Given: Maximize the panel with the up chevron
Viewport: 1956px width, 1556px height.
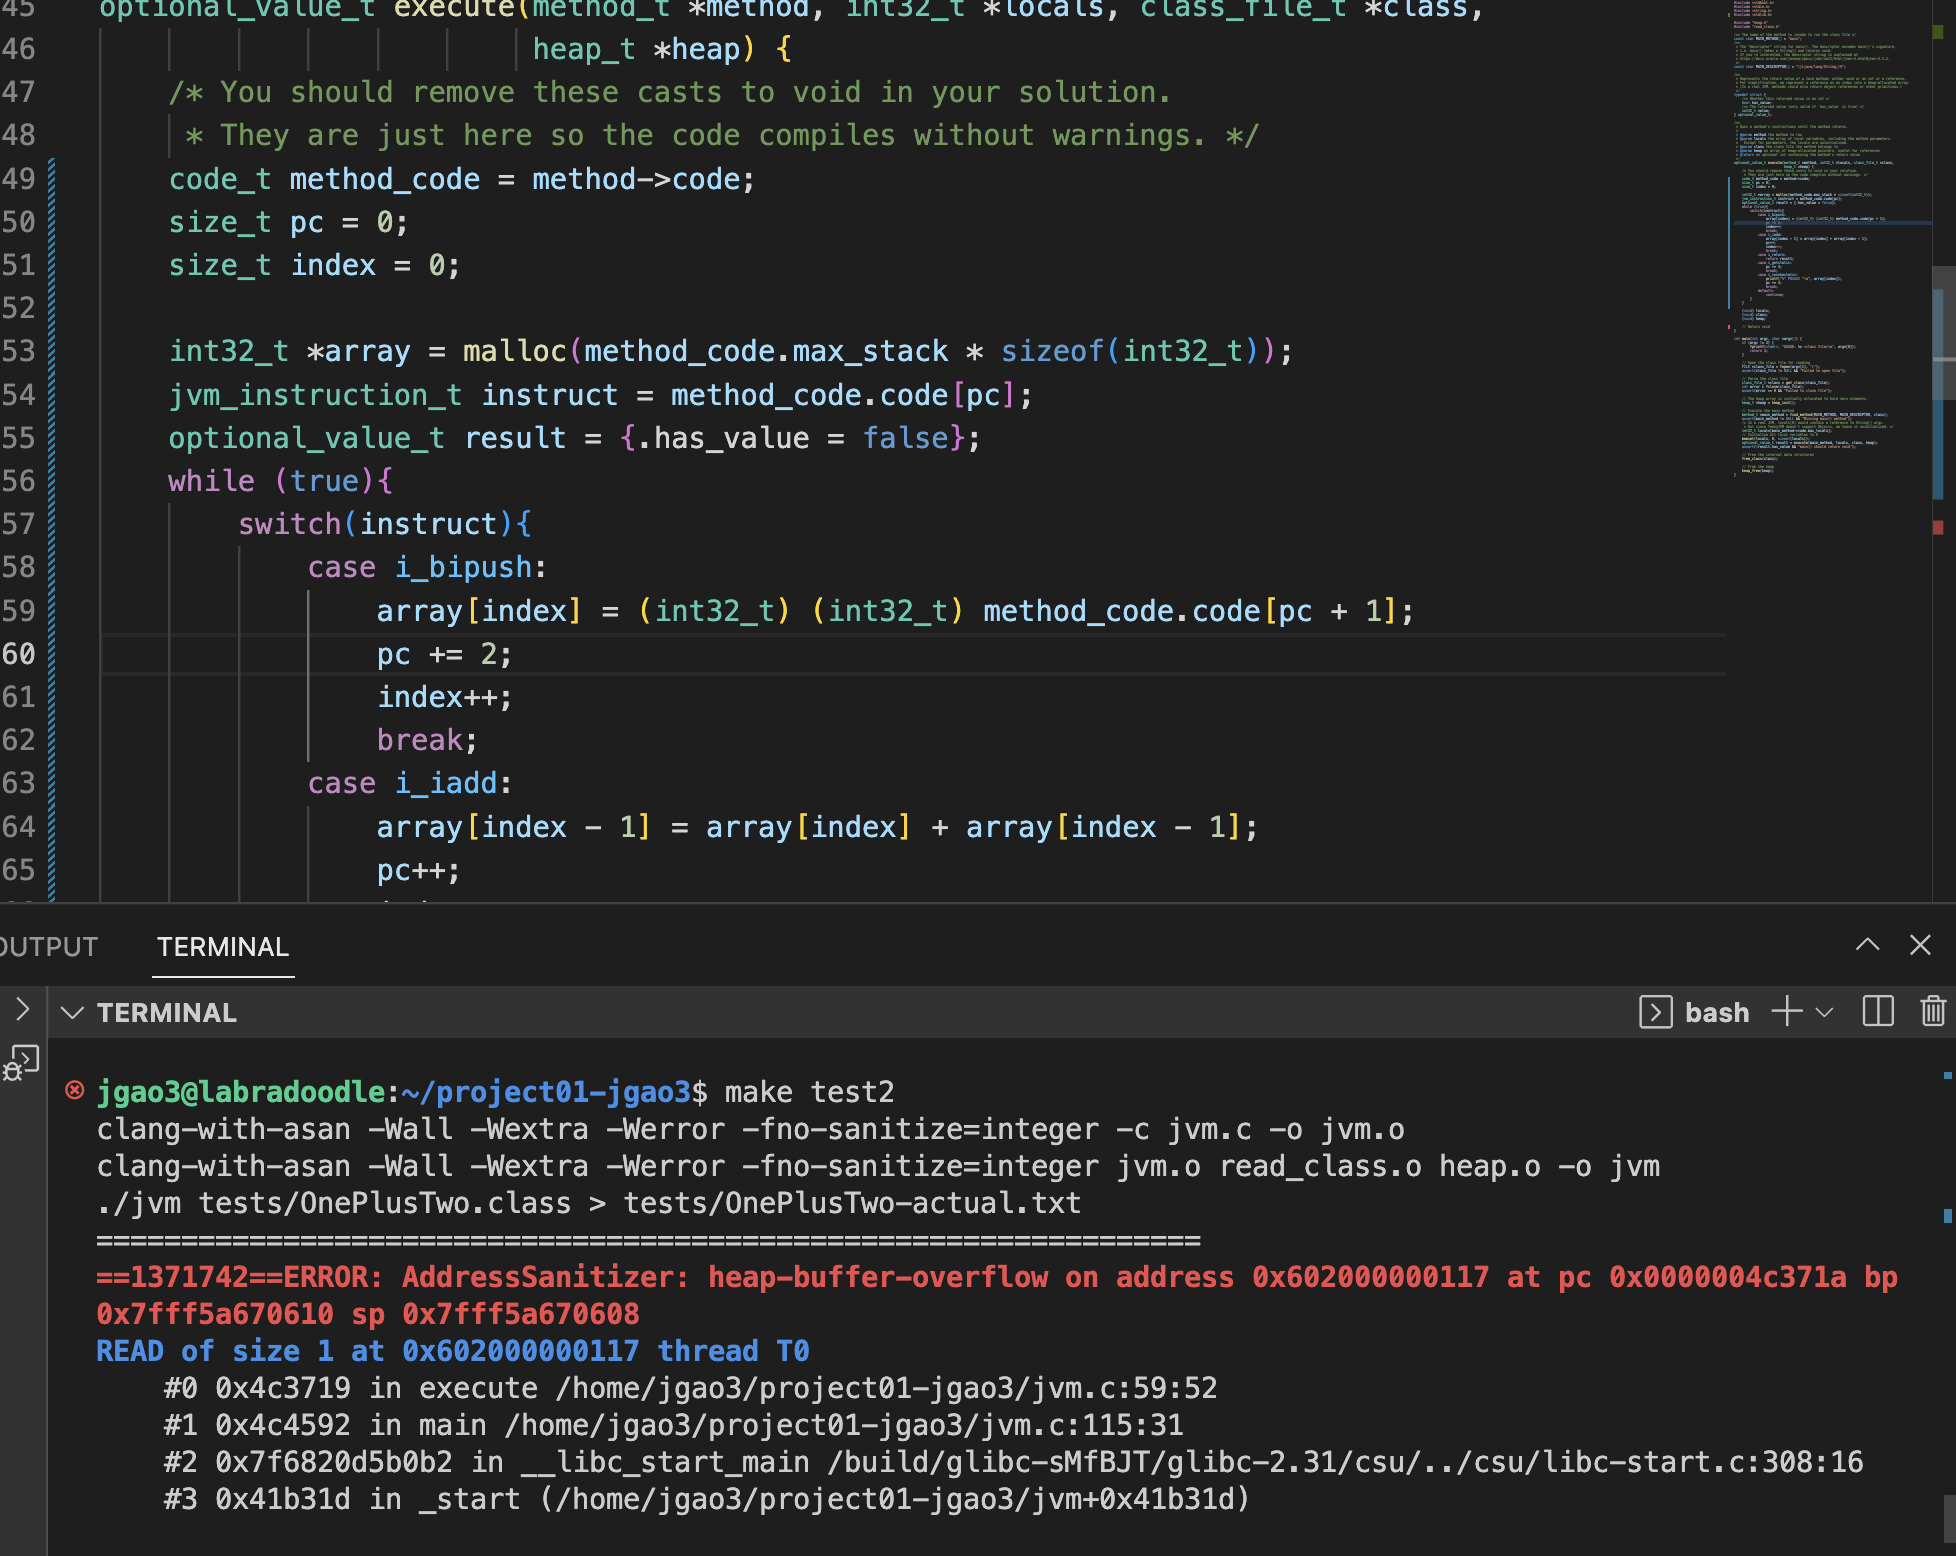Looking at the screenshot, I should (1867, 945).
